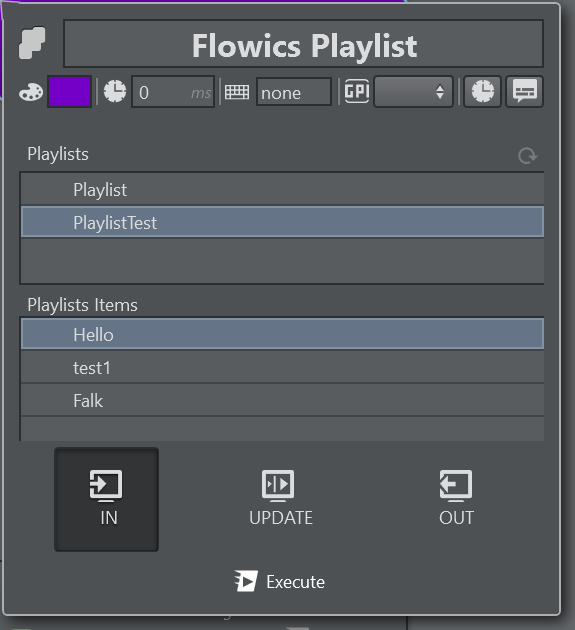
Task: Click the color palette icon
Action: 31,92
